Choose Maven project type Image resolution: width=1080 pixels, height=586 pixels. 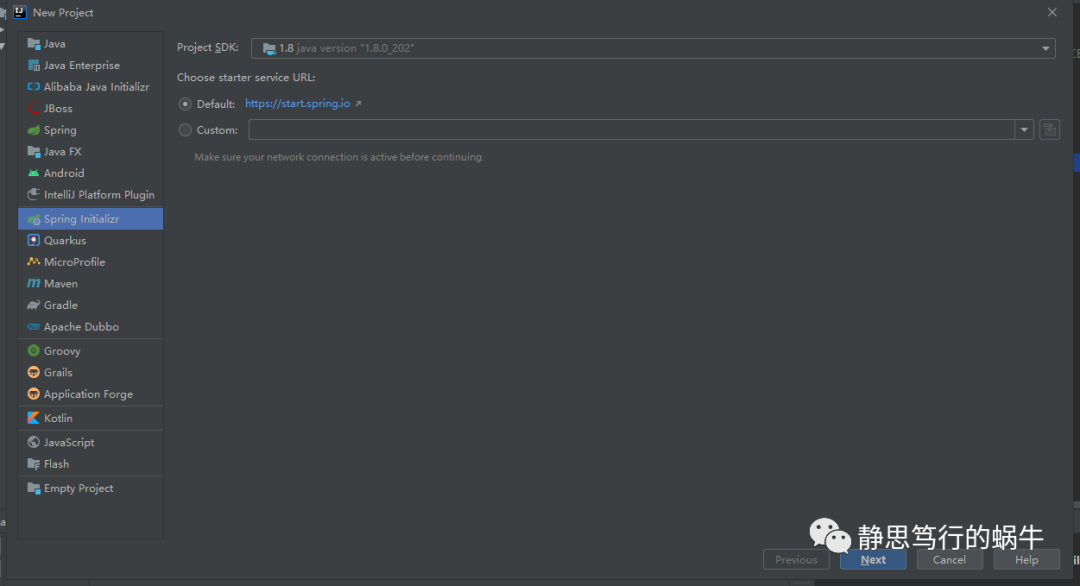point(90,284)
